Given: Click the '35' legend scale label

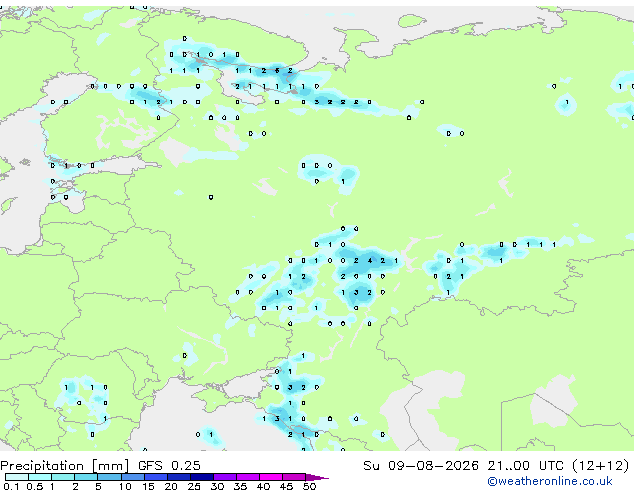Looking at the screenshot, I should pos(240,486).
